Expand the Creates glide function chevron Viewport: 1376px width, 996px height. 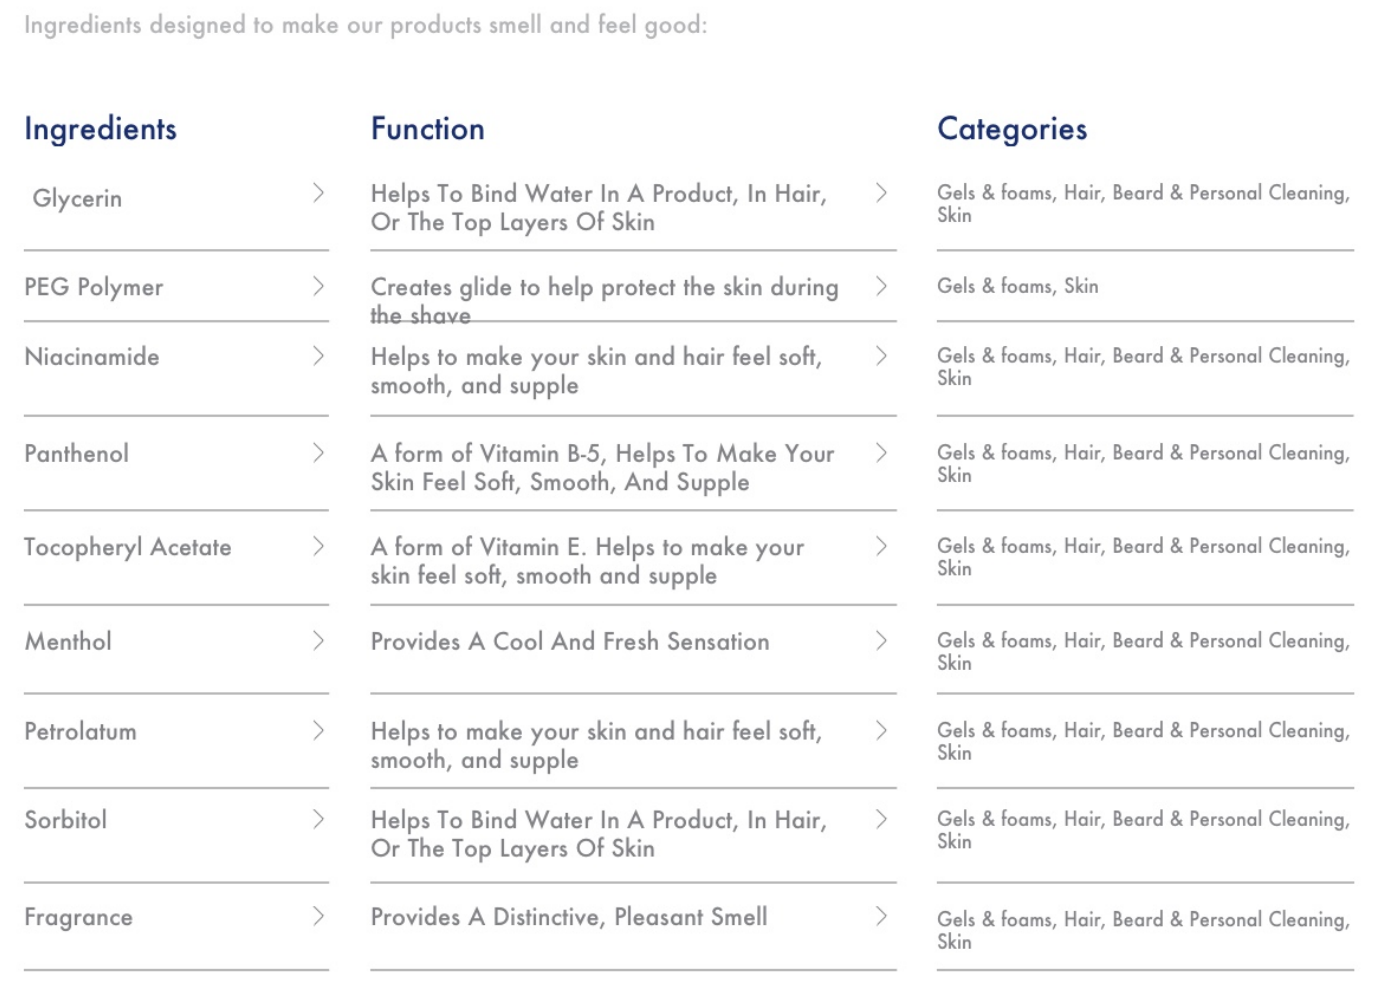click(x=881, y=286)
